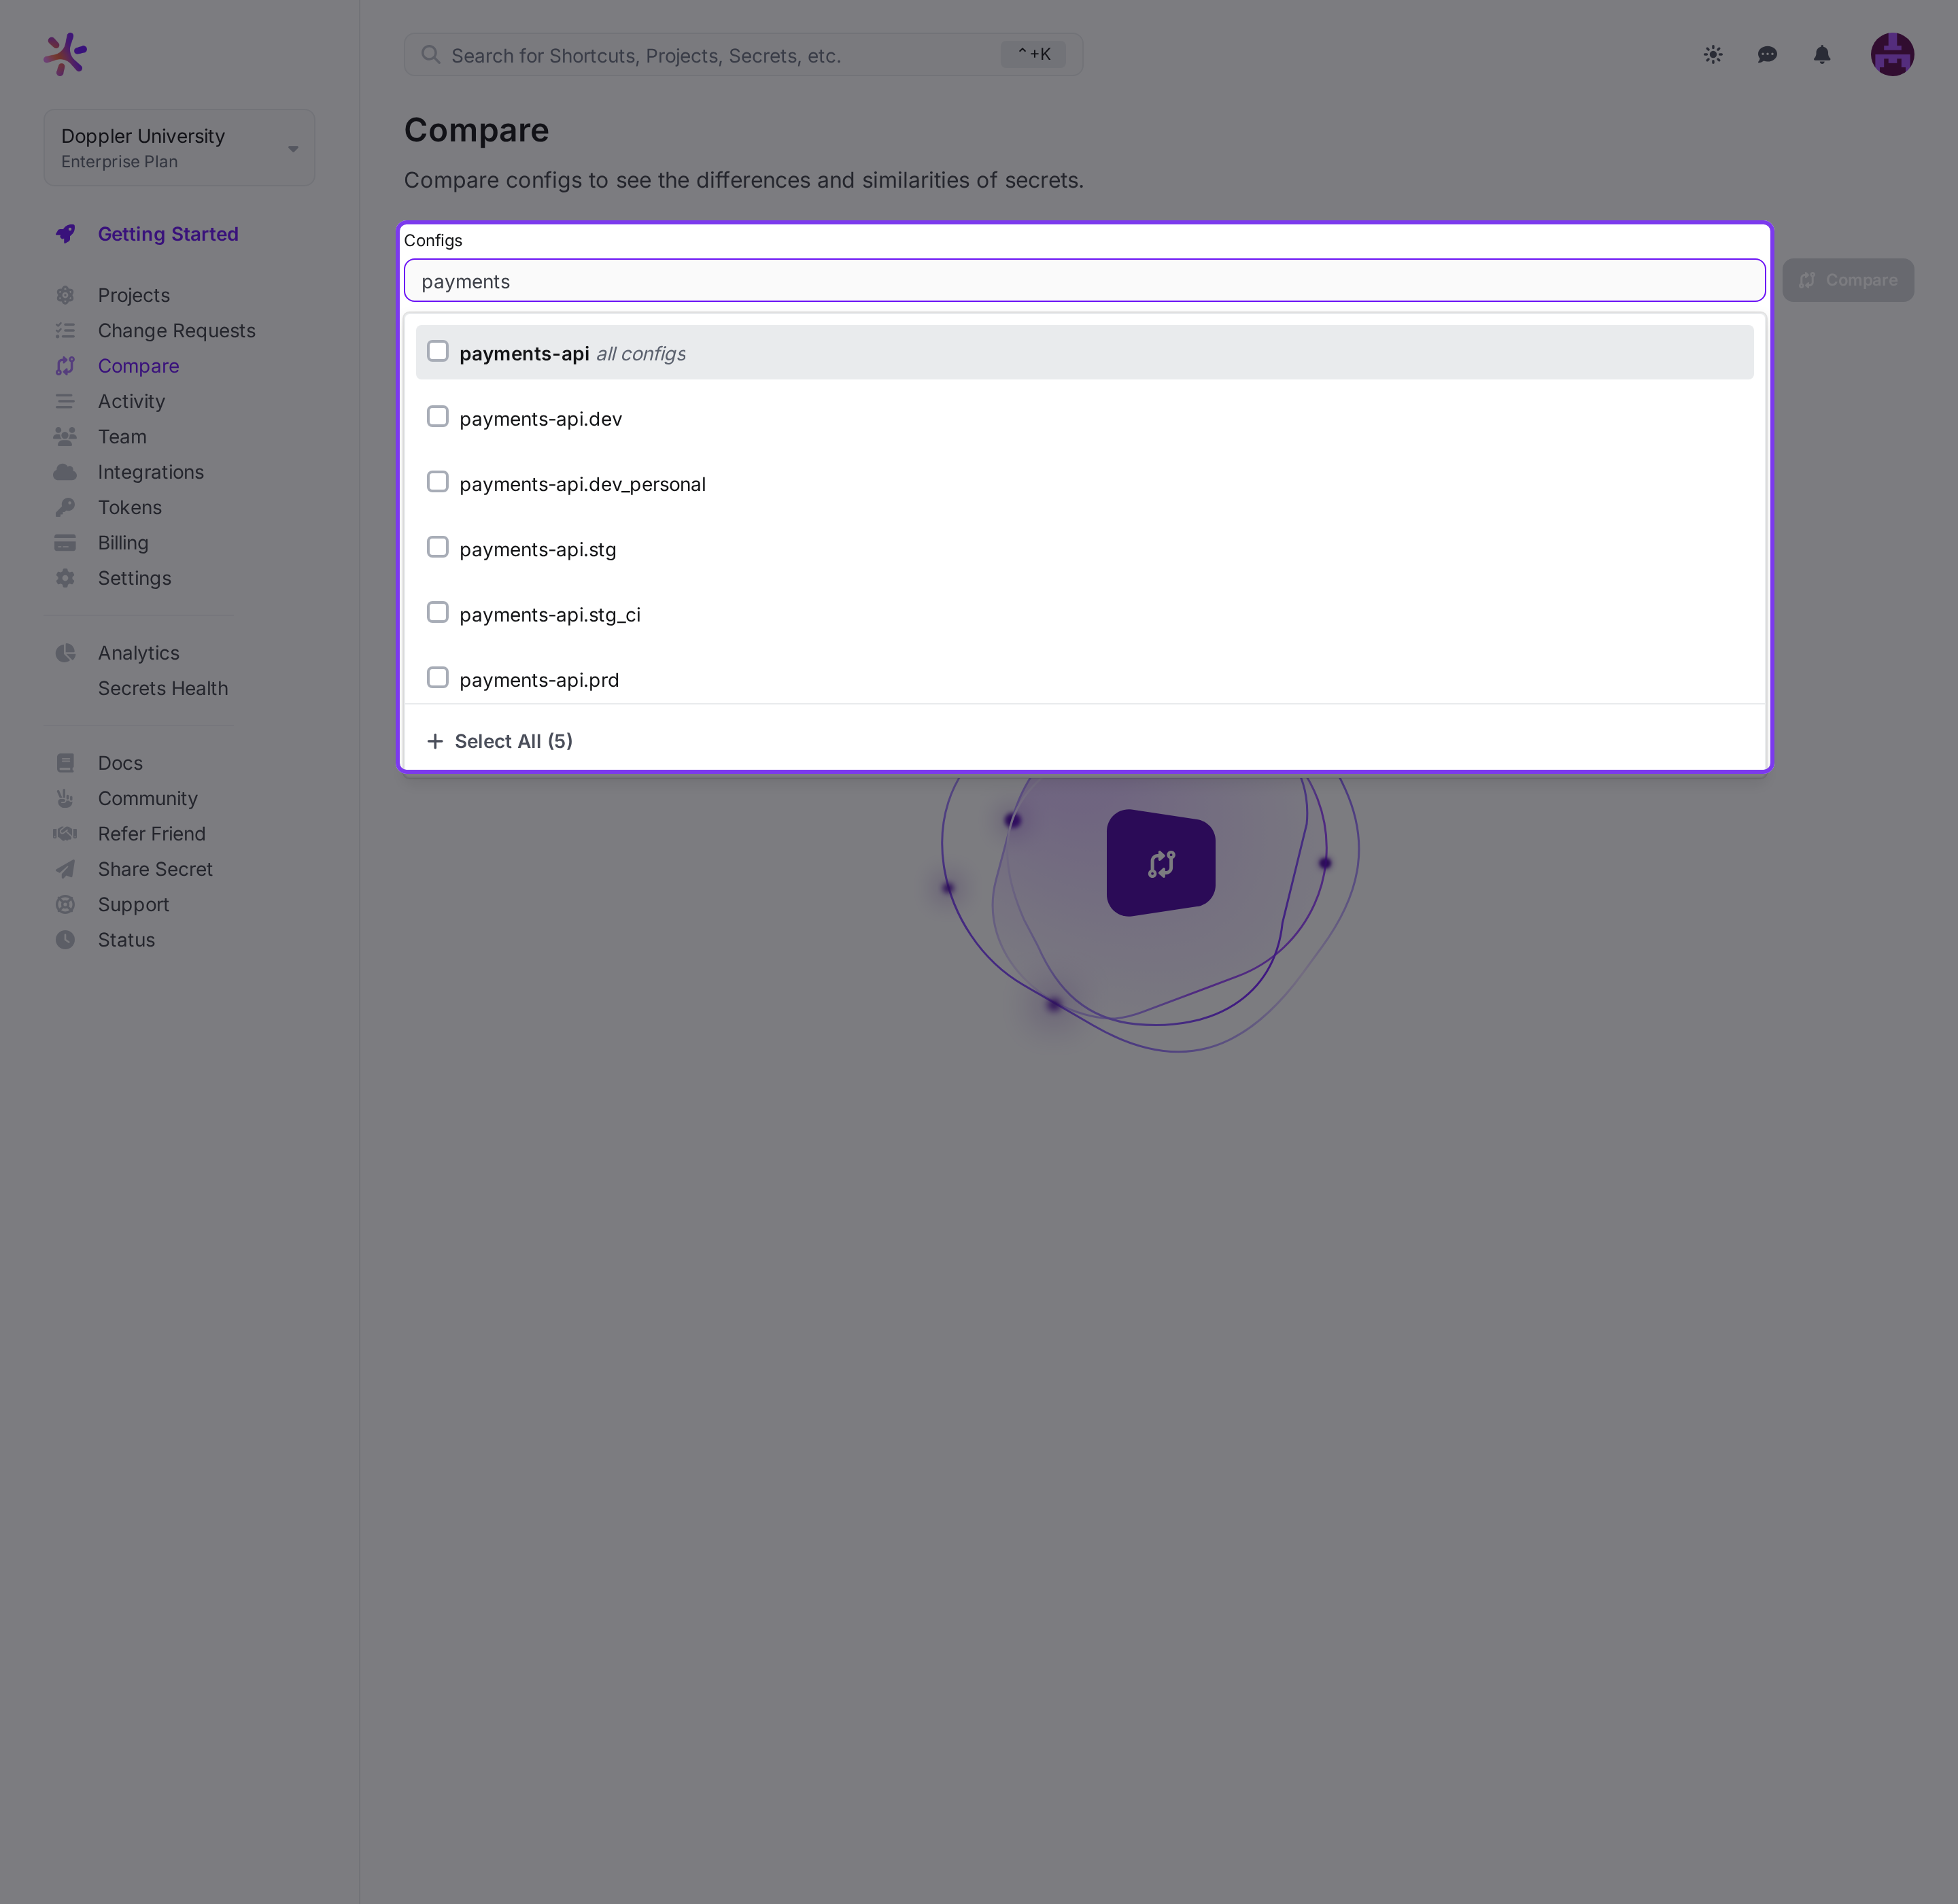This screenshot has width=1958, height=1904.
Task: Expand the Doppler University workspace switcher
Action: 179,147
